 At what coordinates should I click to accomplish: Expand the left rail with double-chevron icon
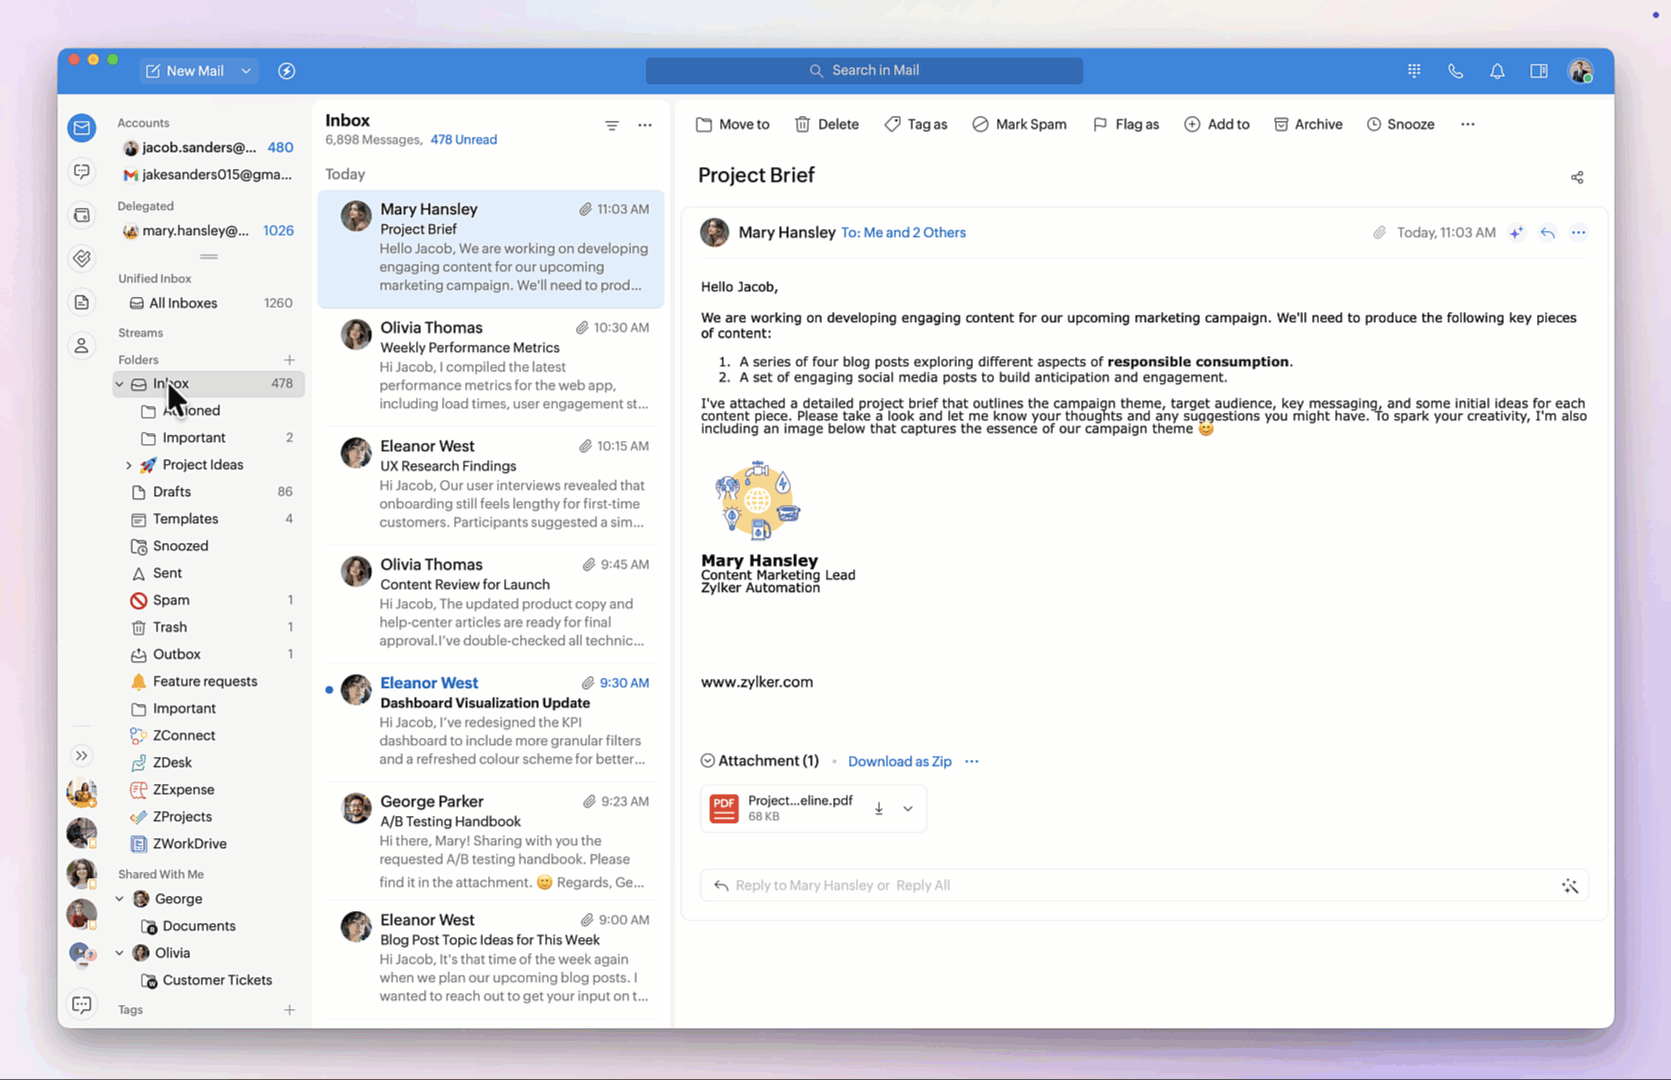pyautogui.click(x=82, y=756)
